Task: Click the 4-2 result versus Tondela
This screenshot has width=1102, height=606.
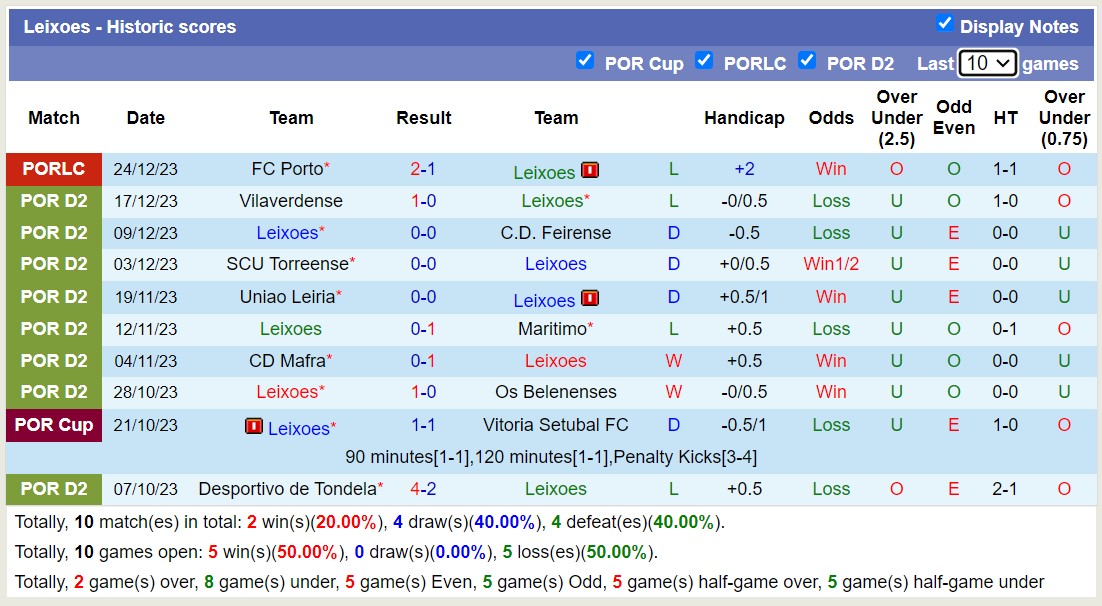Action: pyautogui.click(x=423, y=489)
